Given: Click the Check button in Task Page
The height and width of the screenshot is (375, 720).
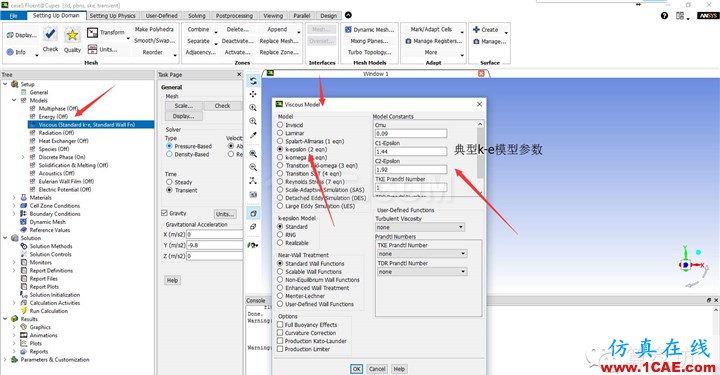Looking at the screenshot, I should tap(222, 106).
